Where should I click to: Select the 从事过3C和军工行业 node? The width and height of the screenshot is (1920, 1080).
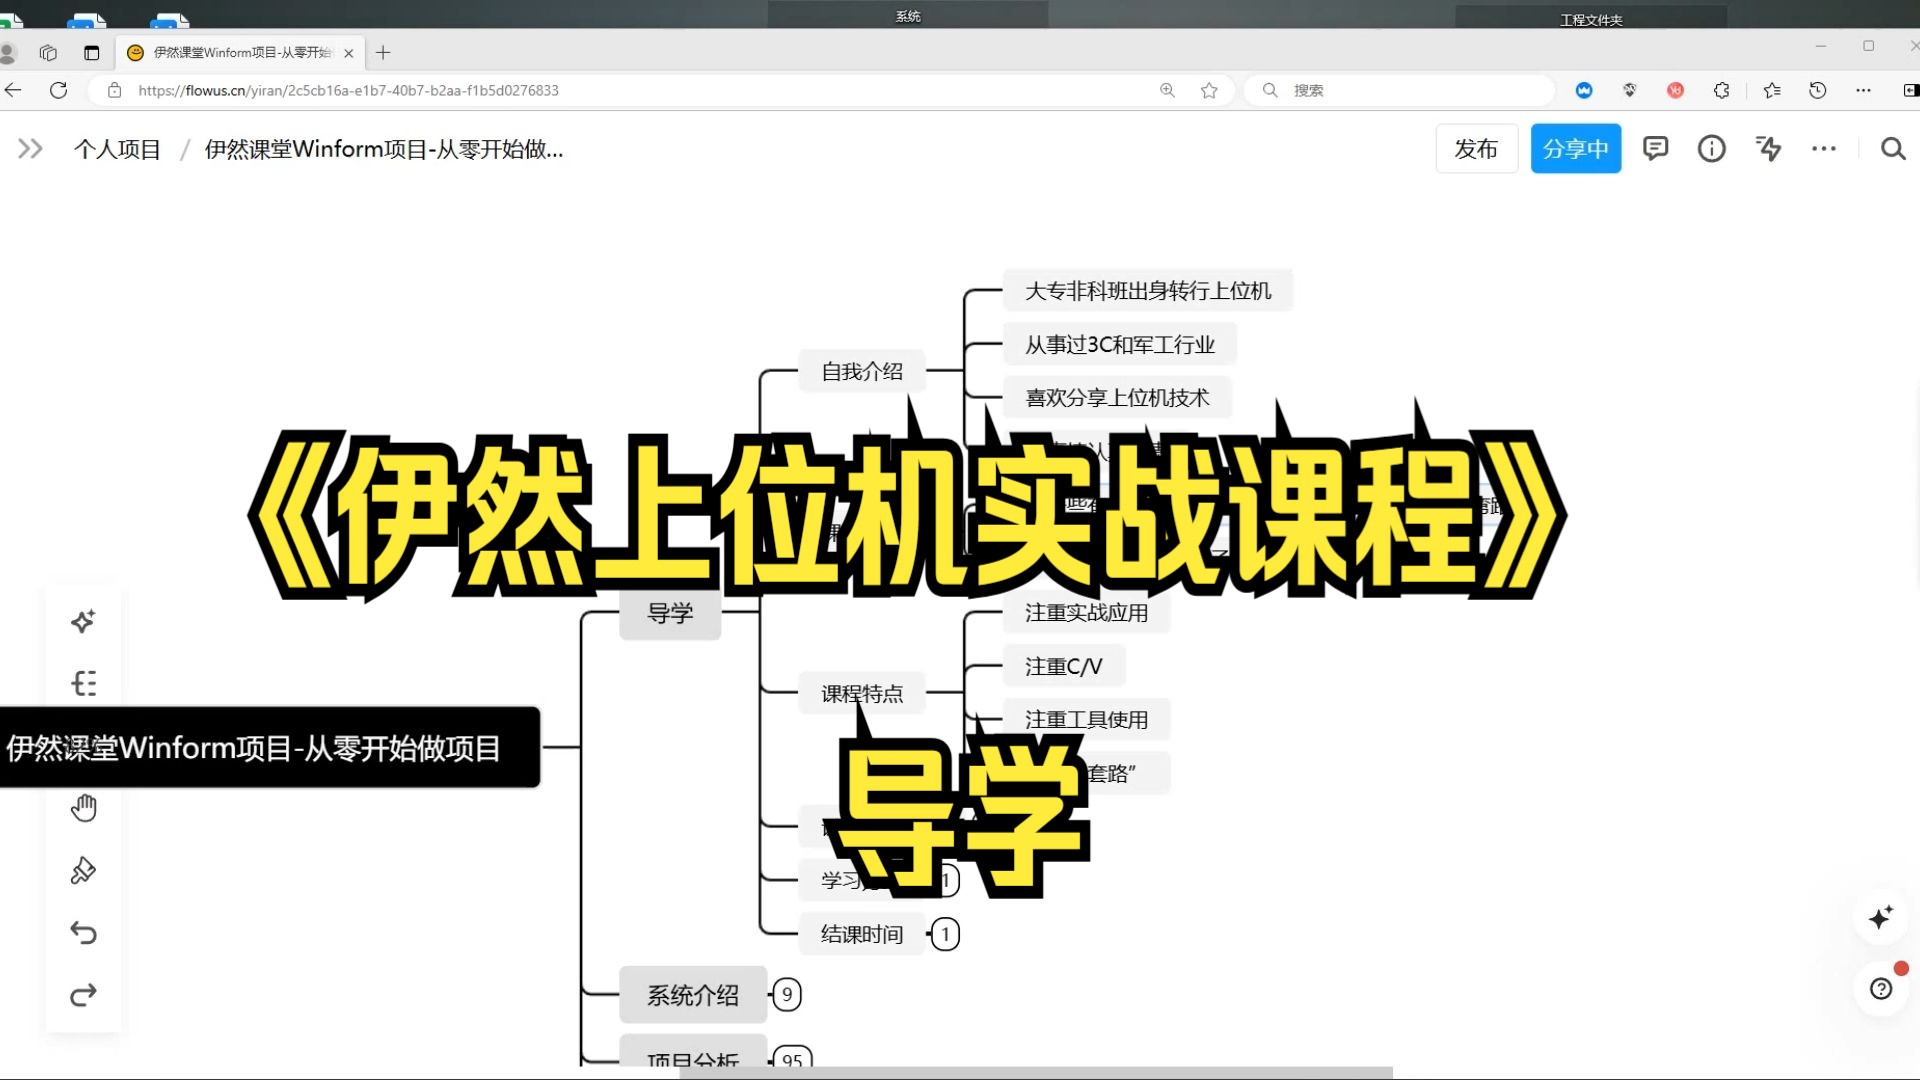coord(1120,345)
